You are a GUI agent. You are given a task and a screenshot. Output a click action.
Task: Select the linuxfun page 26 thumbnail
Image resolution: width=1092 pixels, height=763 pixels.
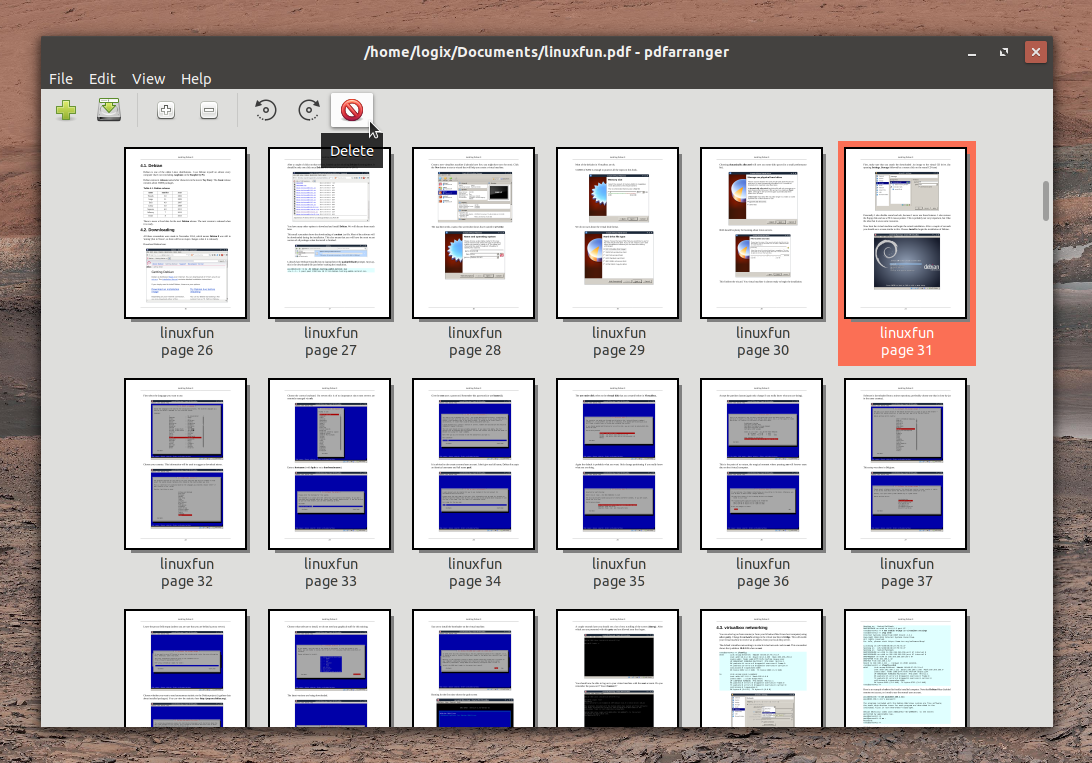(x=186, y=233)
